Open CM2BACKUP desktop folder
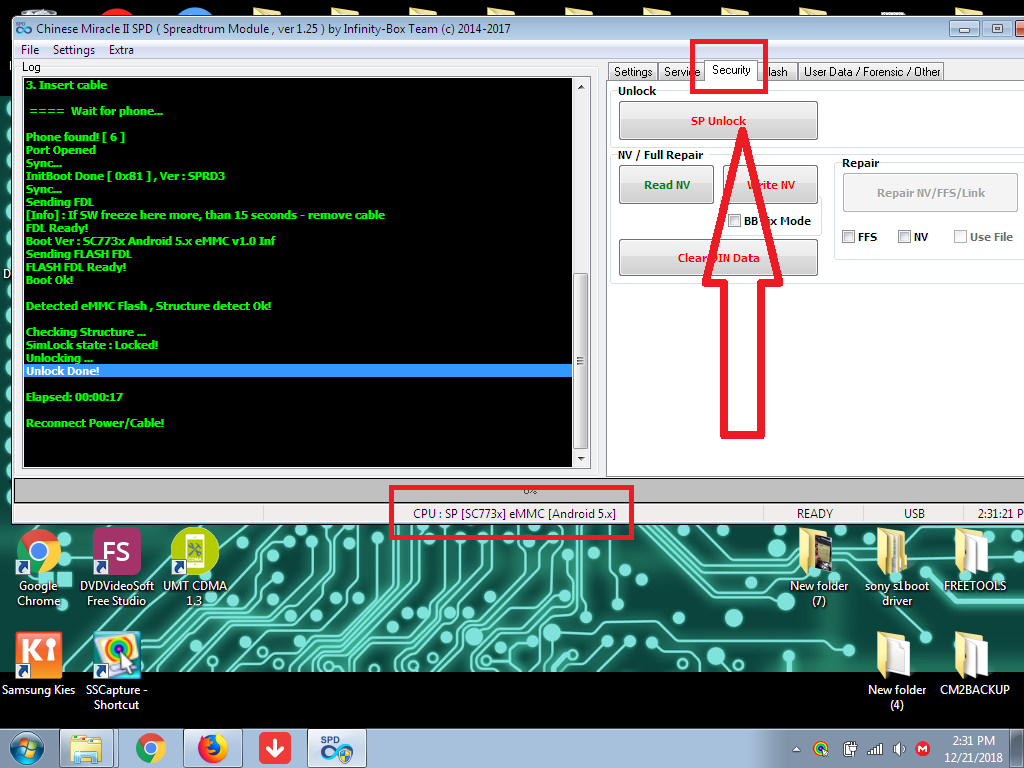This screenshot has height=768, width=1024. pos(974,664)
